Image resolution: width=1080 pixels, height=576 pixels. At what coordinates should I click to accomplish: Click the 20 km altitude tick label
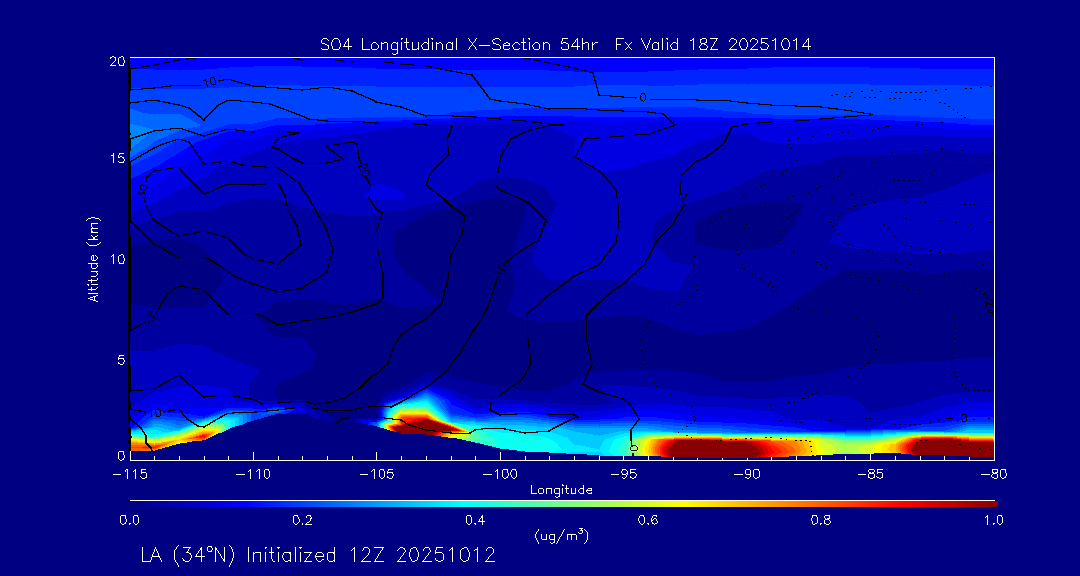click(x=115, y=61)
